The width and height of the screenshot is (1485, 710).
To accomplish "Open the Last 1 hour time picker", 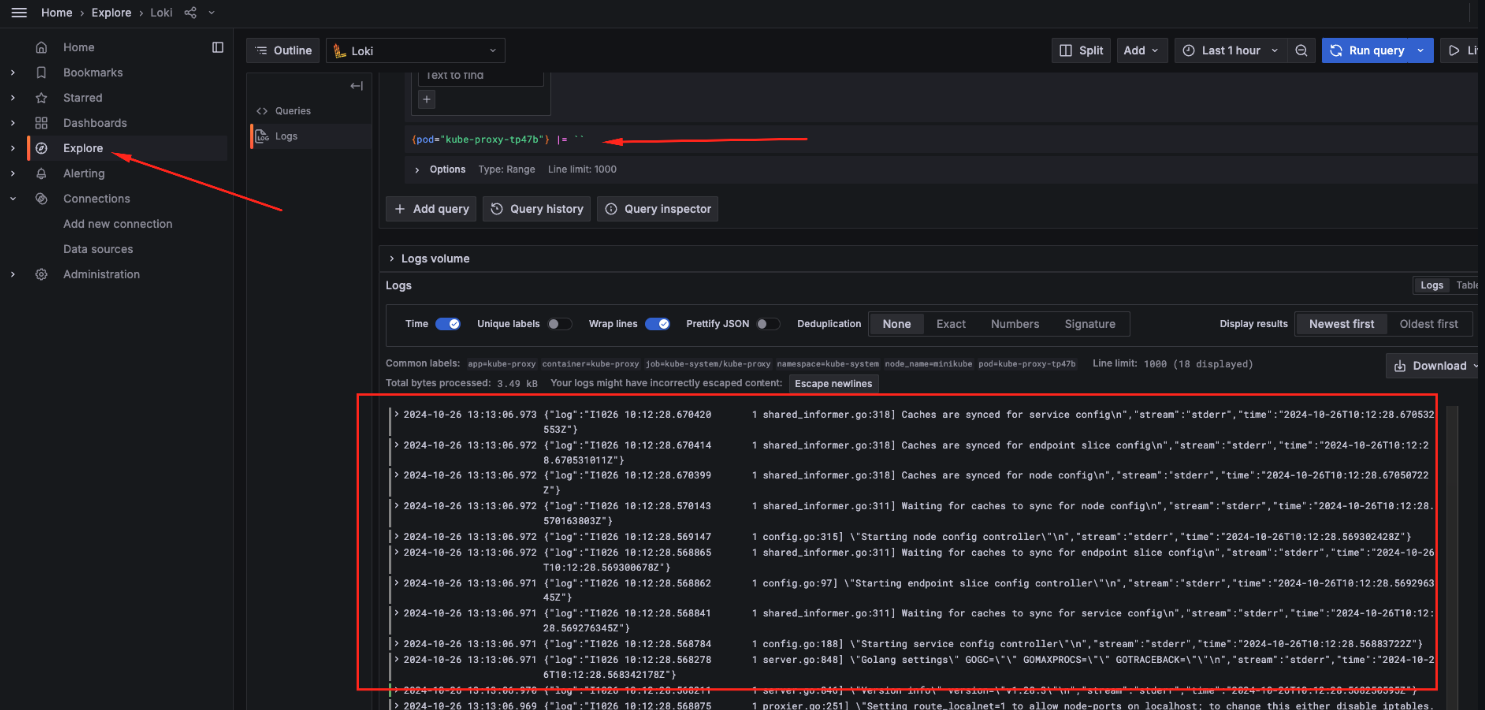I will 1231,50.
